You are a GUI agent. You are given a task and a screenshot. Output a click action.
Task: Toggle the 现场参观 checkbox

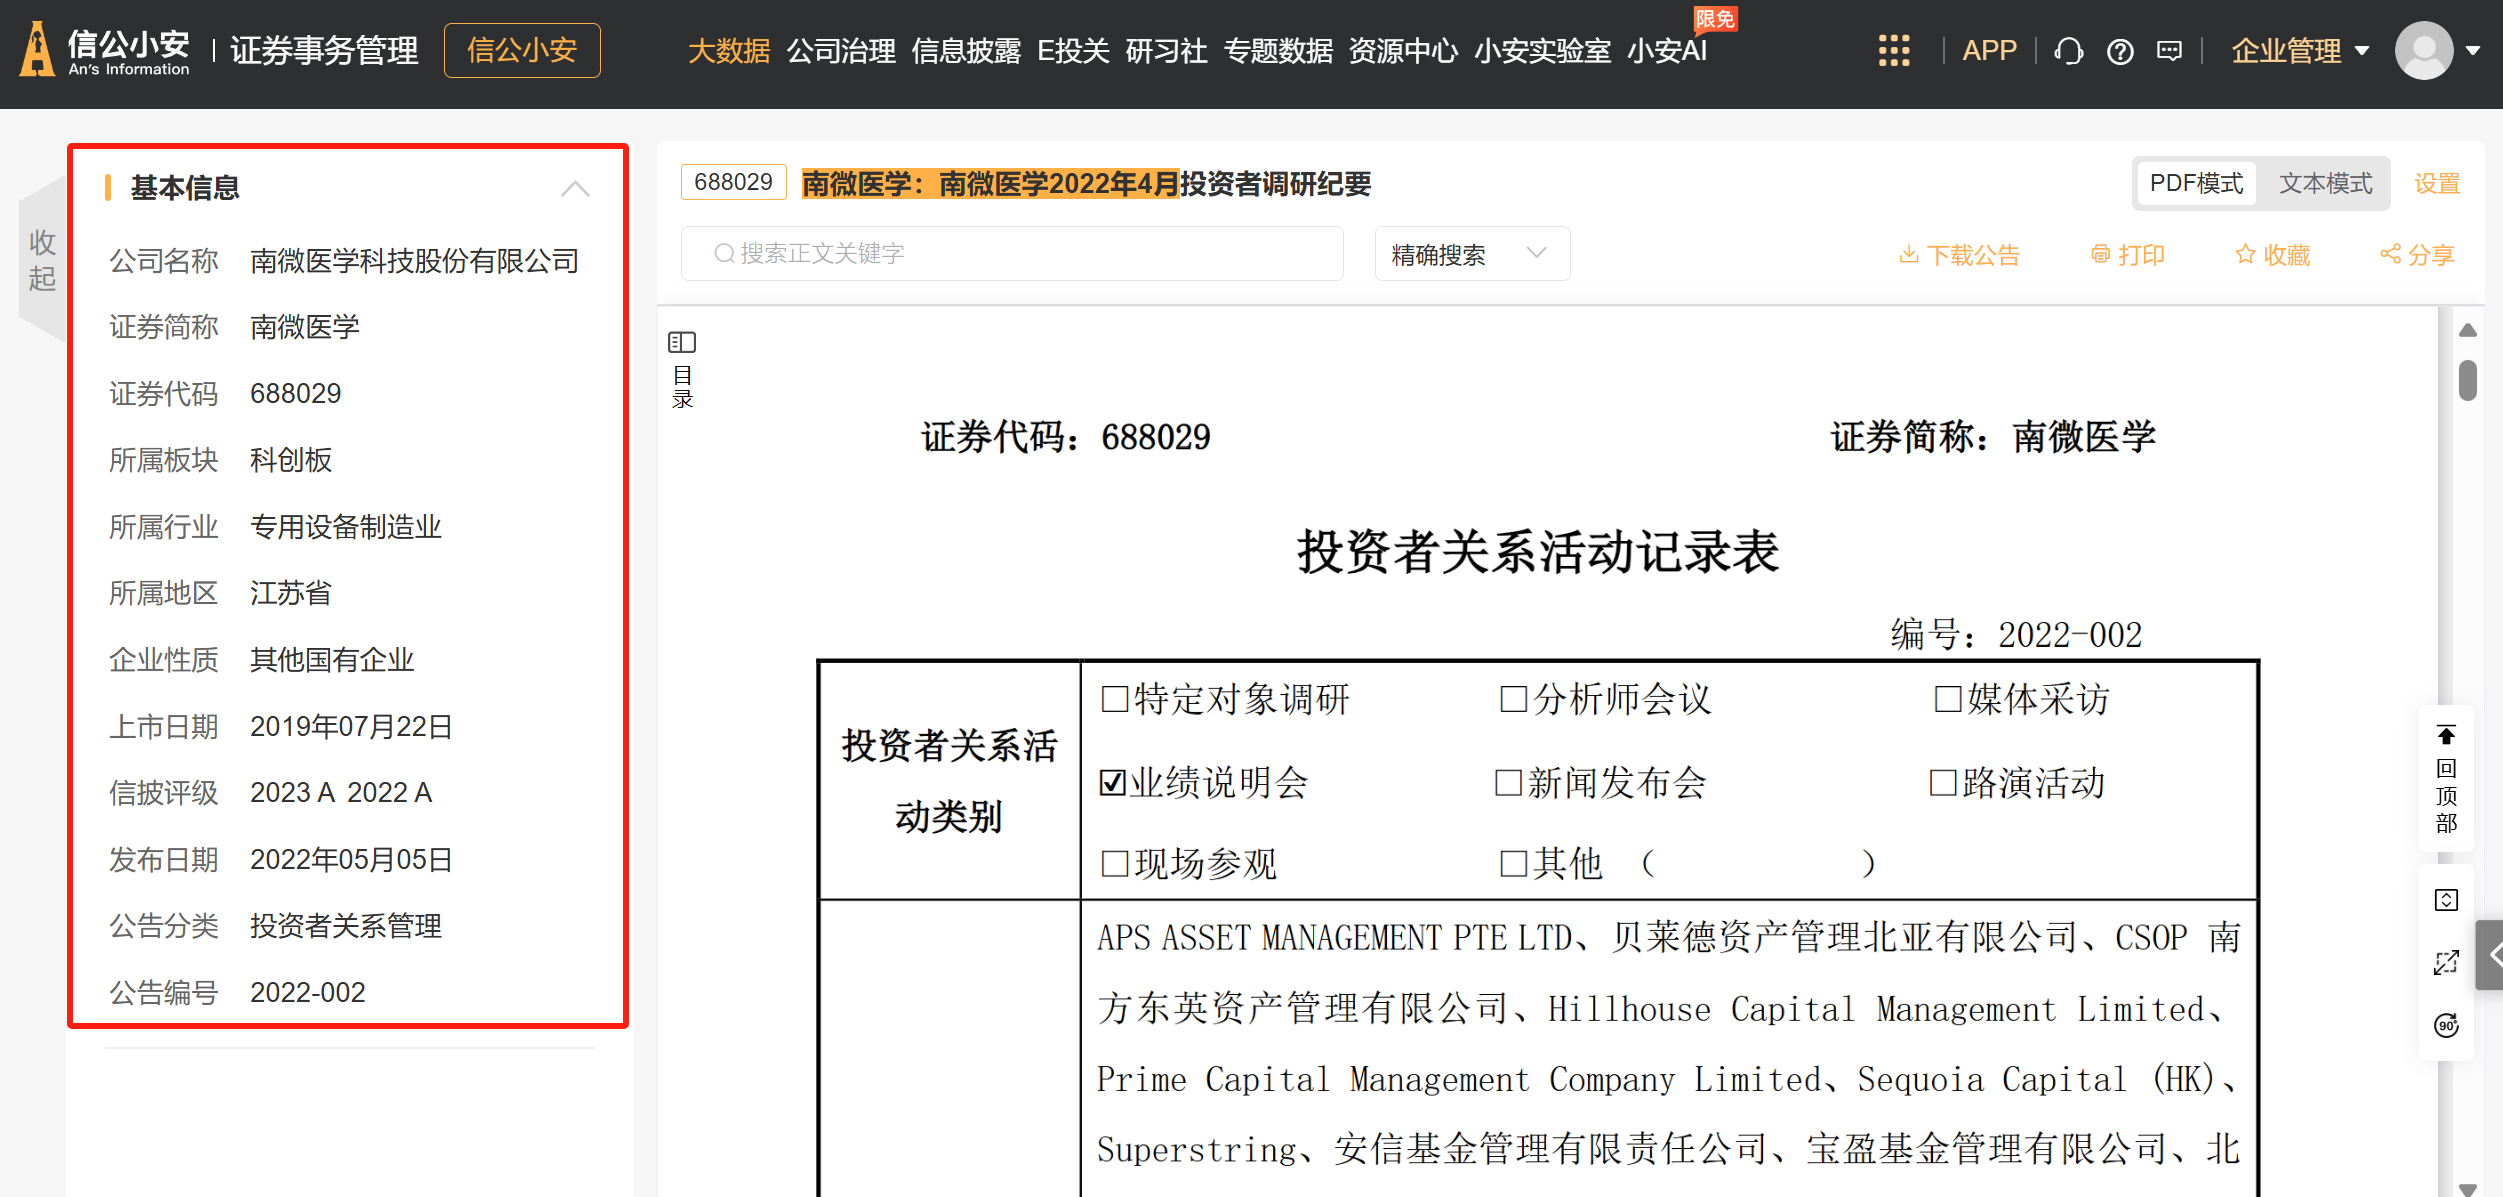point(1114,864)
